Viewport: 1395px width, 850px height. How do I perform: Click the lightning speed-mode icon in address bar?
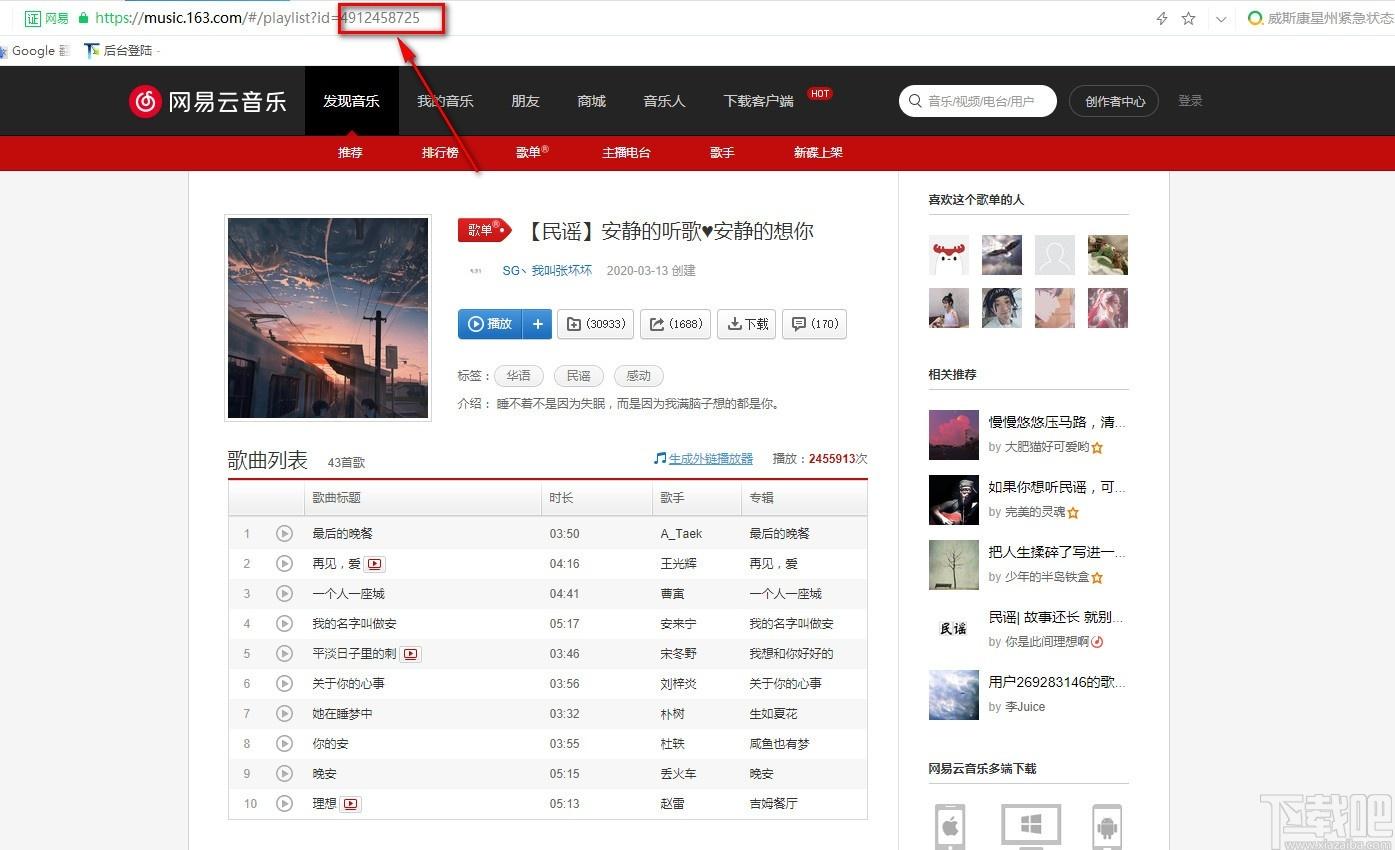point(1161,18)
